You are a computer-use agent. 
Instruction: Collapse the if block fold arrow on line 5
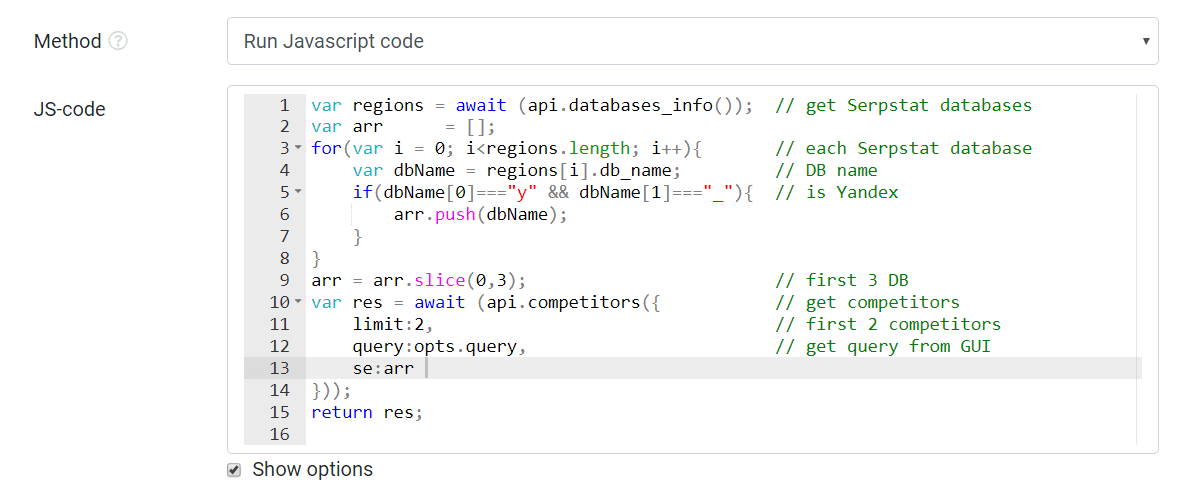point(298,192)
